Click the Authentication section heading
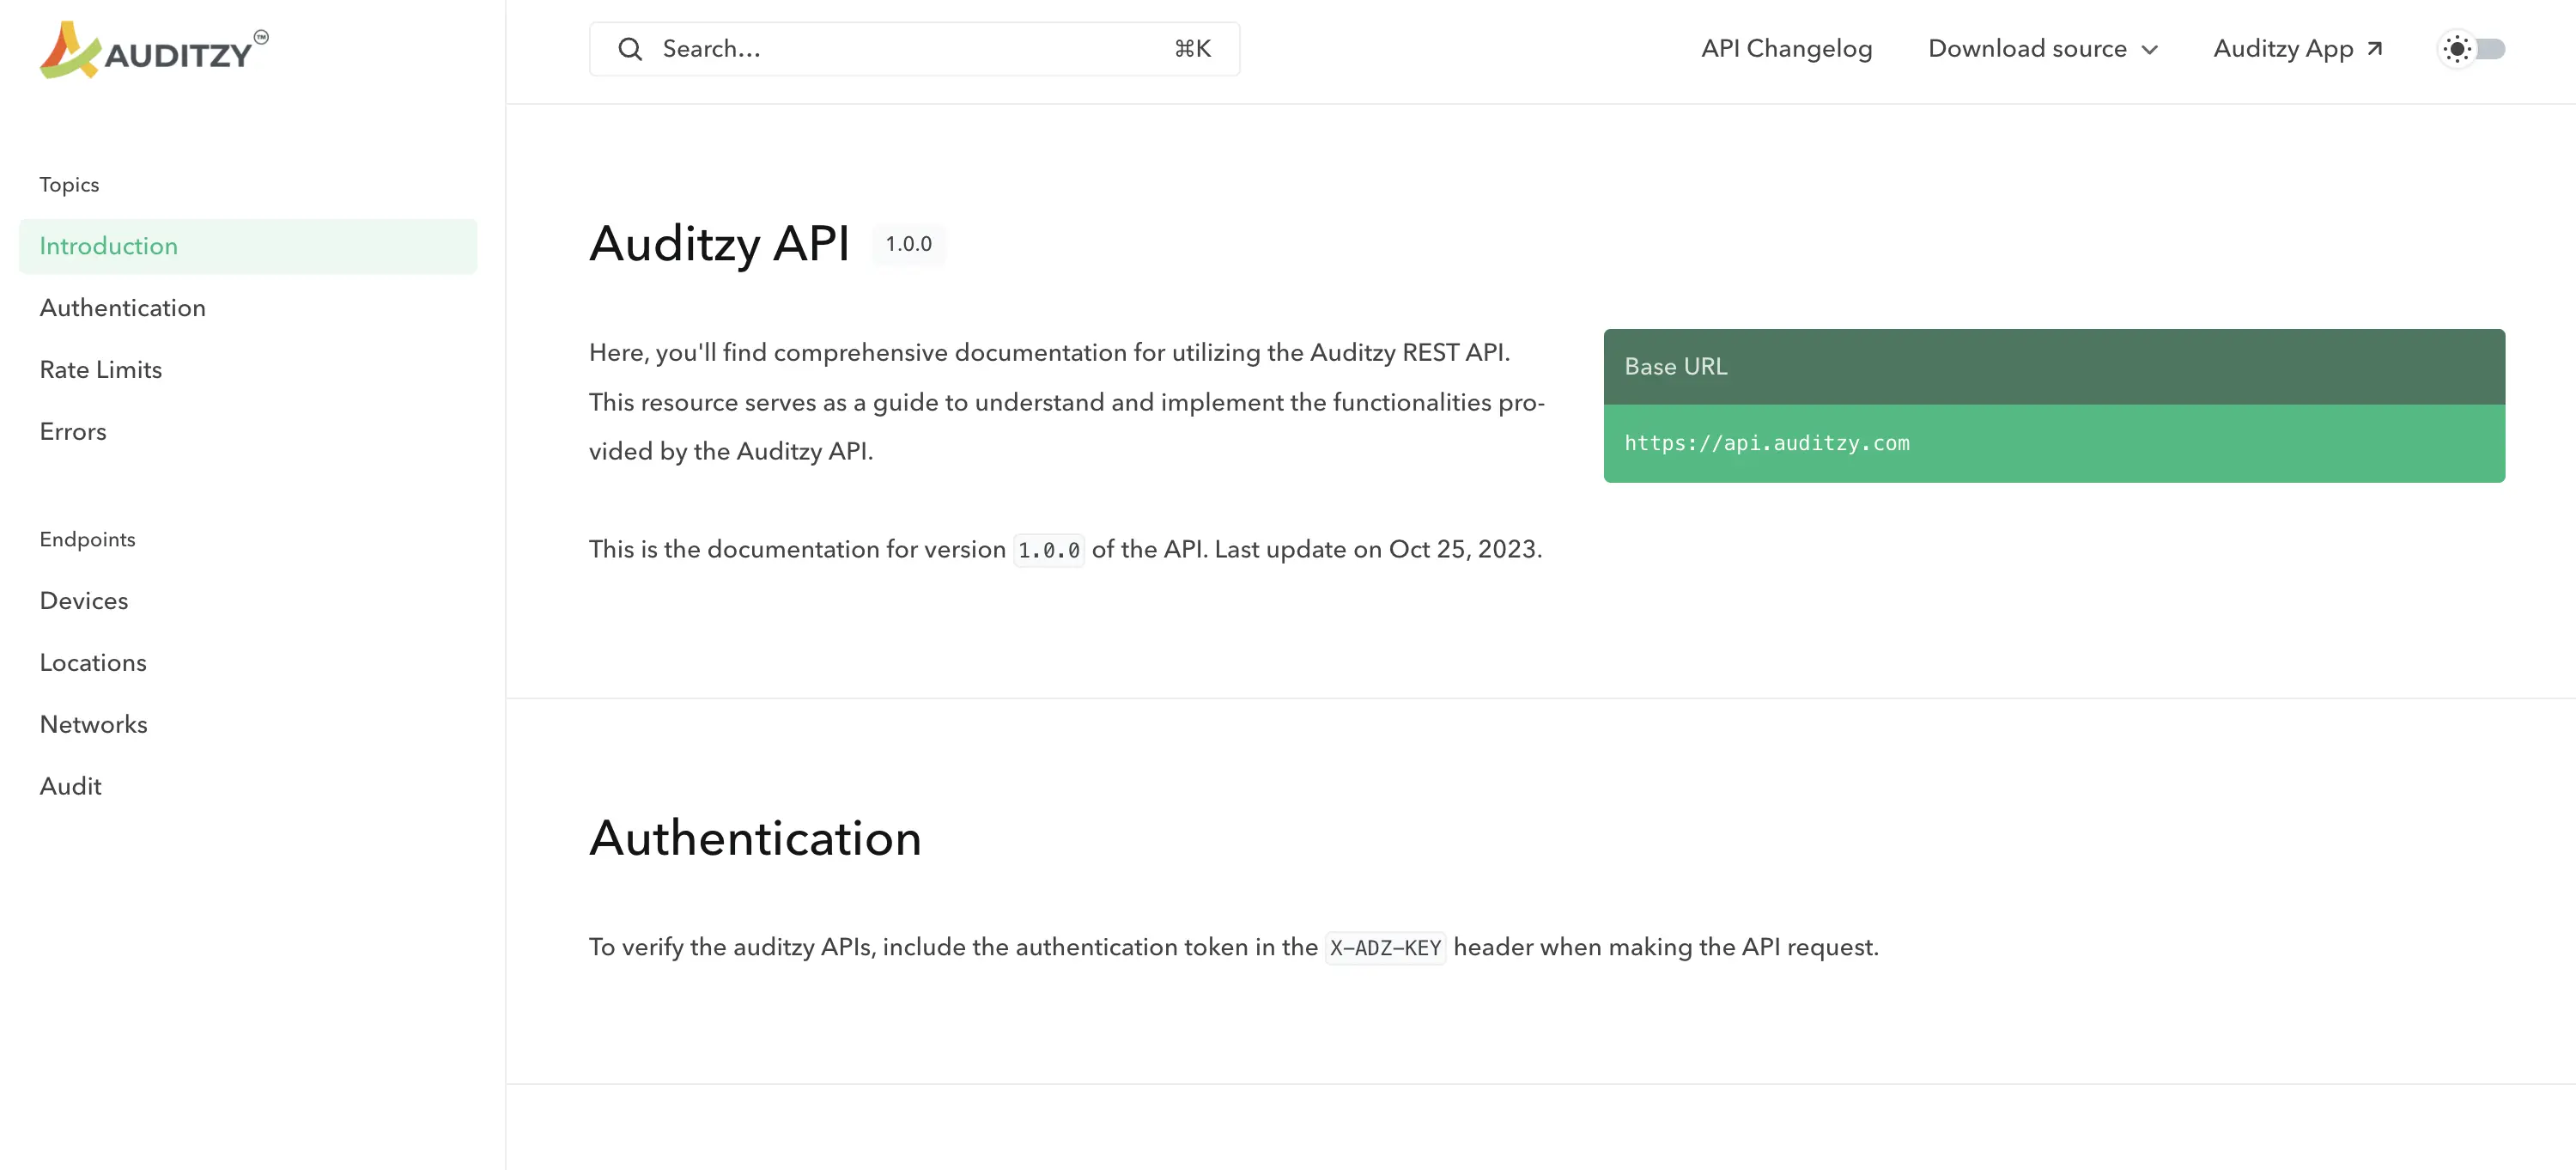 (755, 838)
